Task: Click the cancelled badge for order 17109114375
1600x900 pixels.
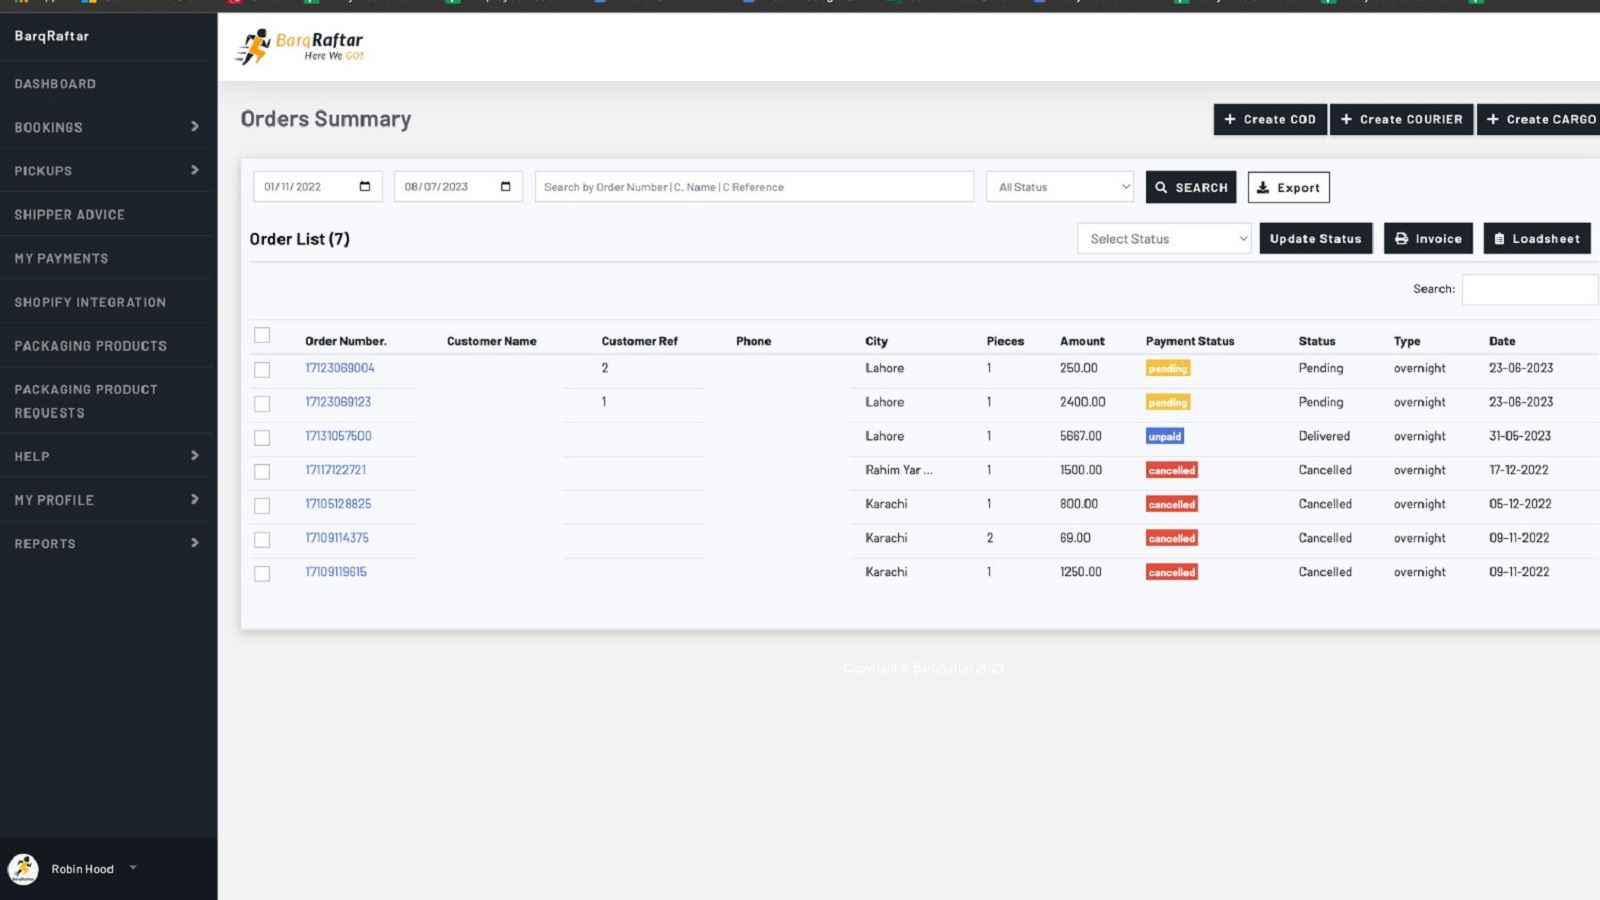Action: pos(1171,539)
